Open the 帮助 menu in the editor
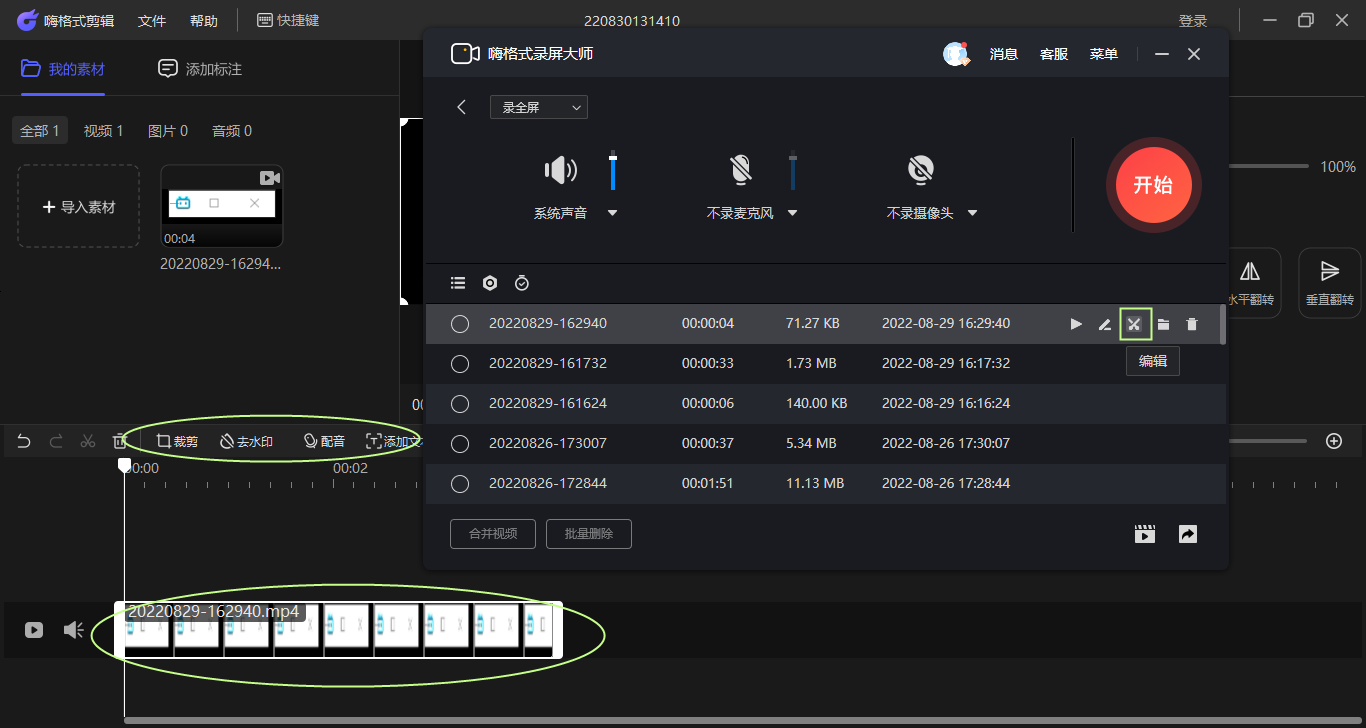 (204, 20)
